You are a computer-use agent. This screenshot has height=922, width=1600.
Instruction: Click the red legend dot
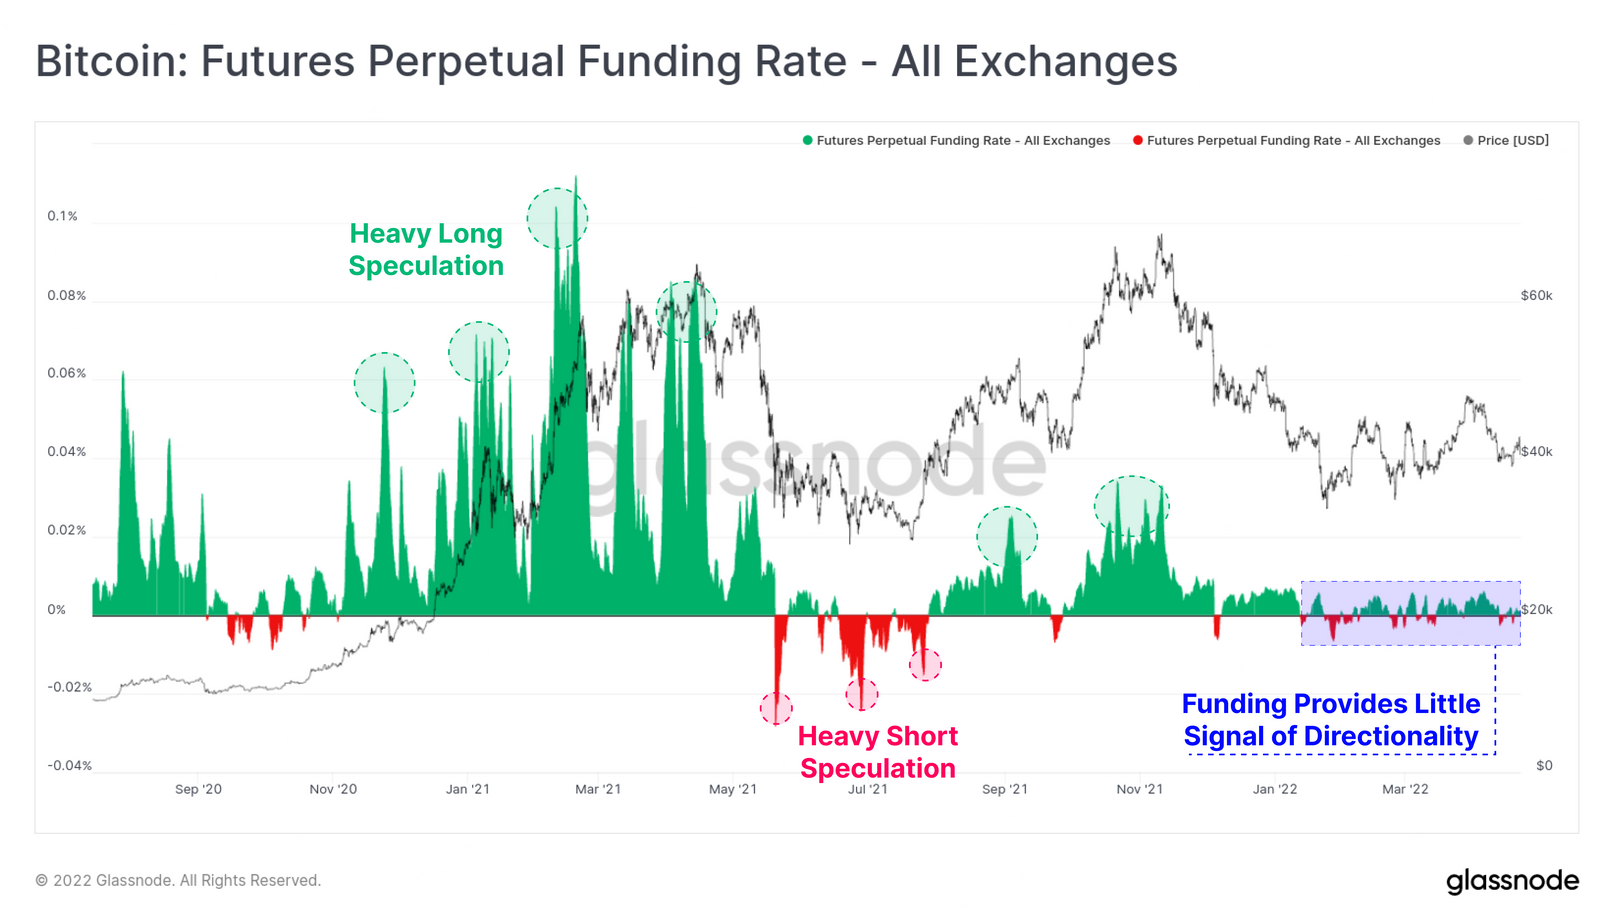[1138, 141]
